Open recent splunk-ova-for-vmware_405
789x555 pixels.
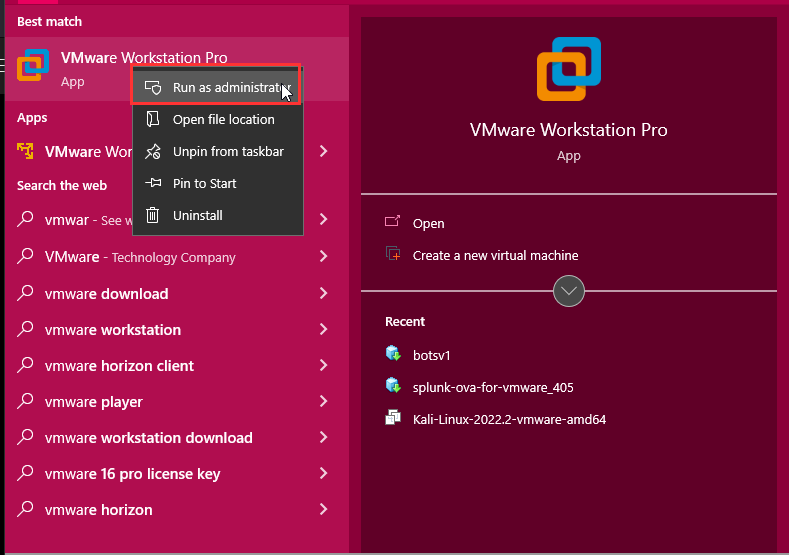pyautogui.click(x=493, y=387)
